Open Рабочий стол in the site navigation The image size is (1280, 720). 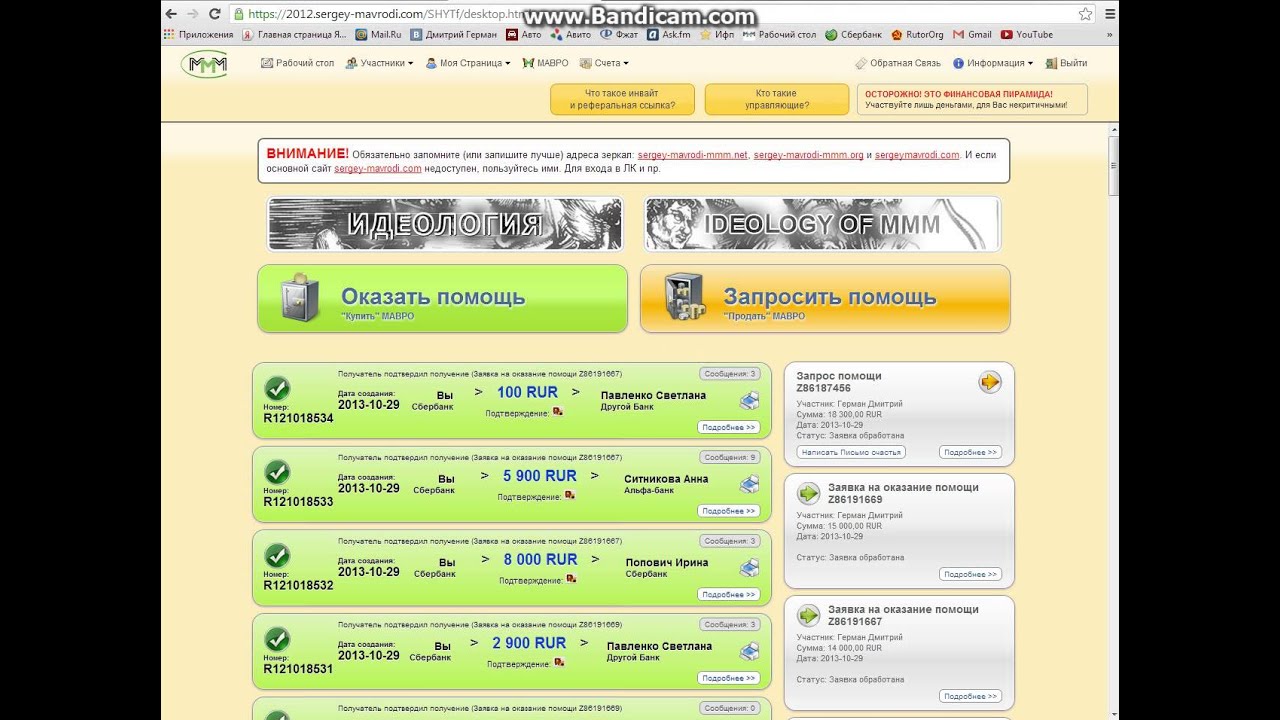pyautogui.click(x=298, y=63)
